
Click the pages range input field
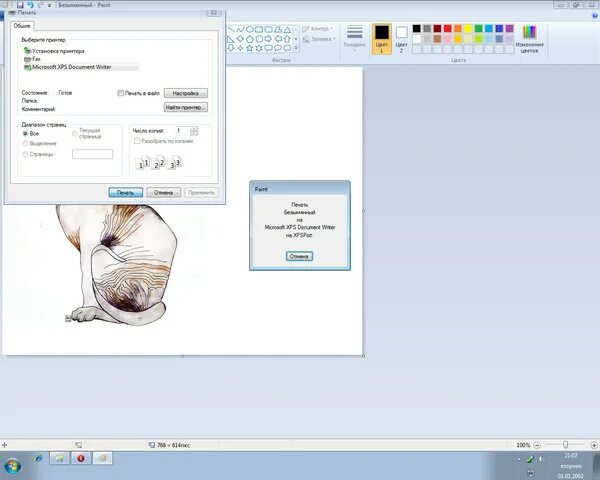(92, 154)
